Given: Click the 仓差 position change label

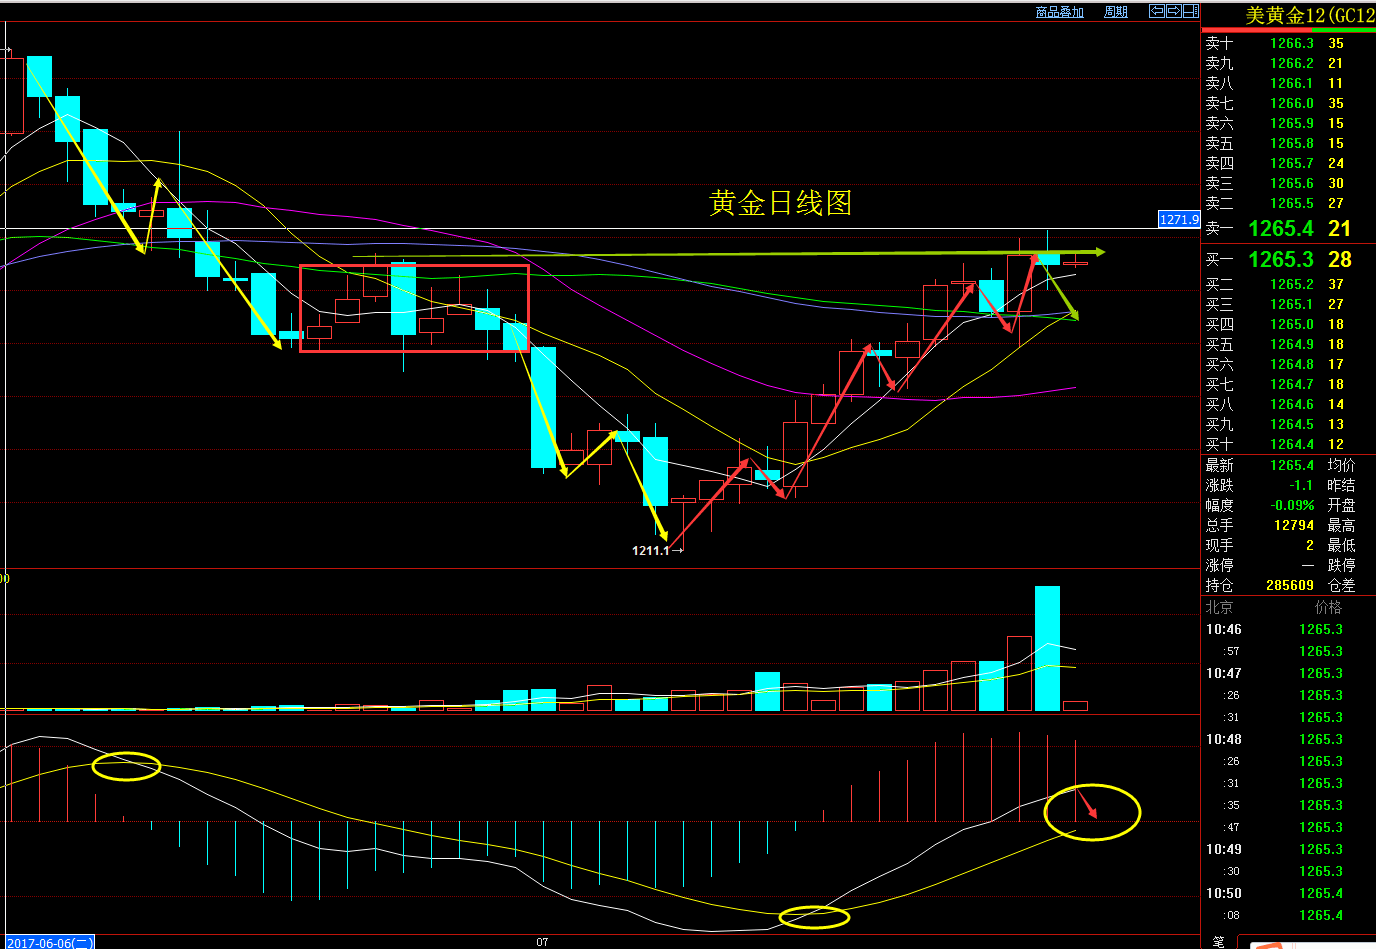Looking at the screenshot, I should [1342, 585].
